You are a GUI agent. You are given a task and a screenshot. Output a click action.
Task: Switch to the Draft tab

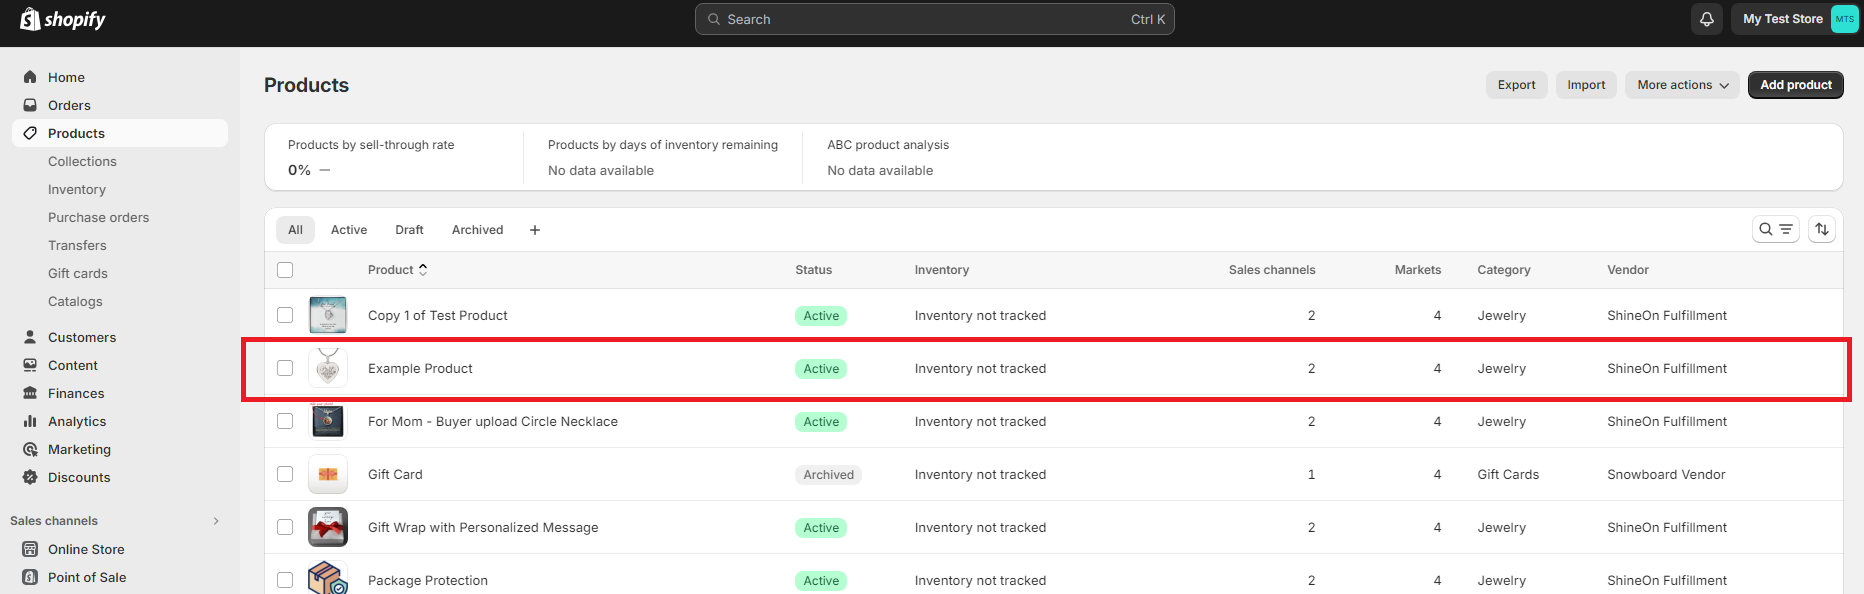pos(409,230)
